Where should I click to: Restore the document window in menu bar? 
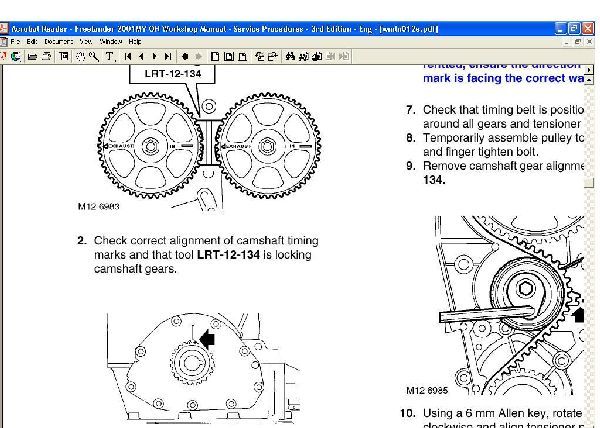pos(578,42)
